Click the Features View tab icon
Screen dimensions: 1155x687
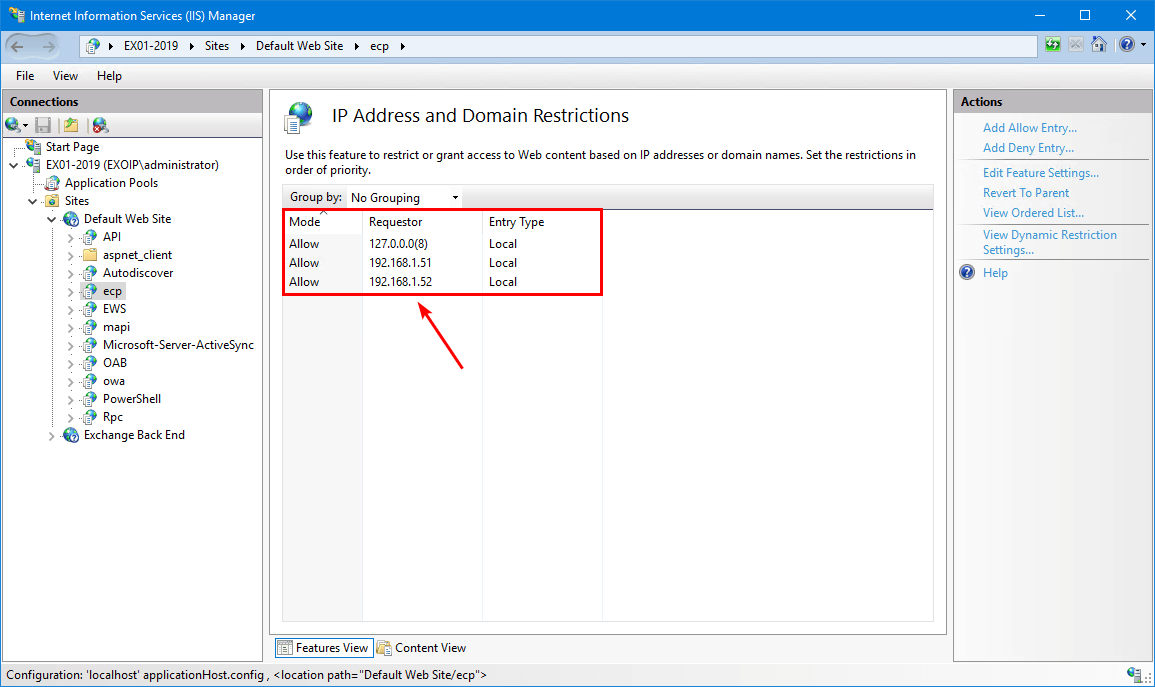coord(285,648)
